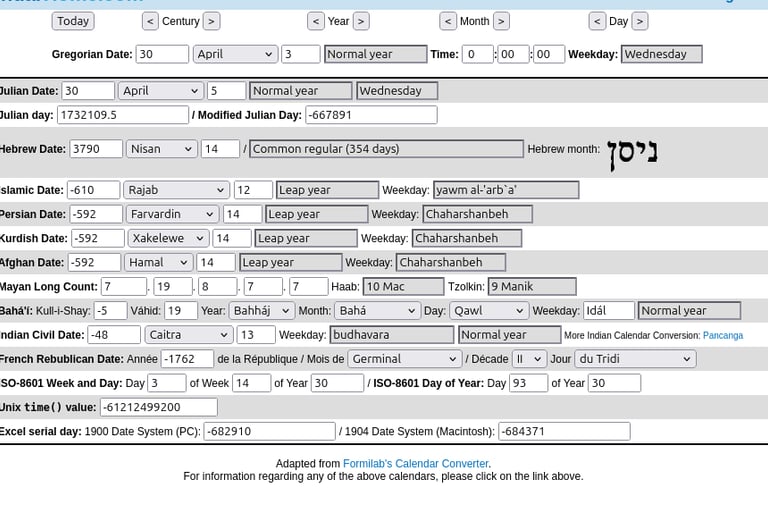The width and height of the screenshot is (768, 513).
Task: Go to previous century with the < button
Action: click(x=150, y=22)
